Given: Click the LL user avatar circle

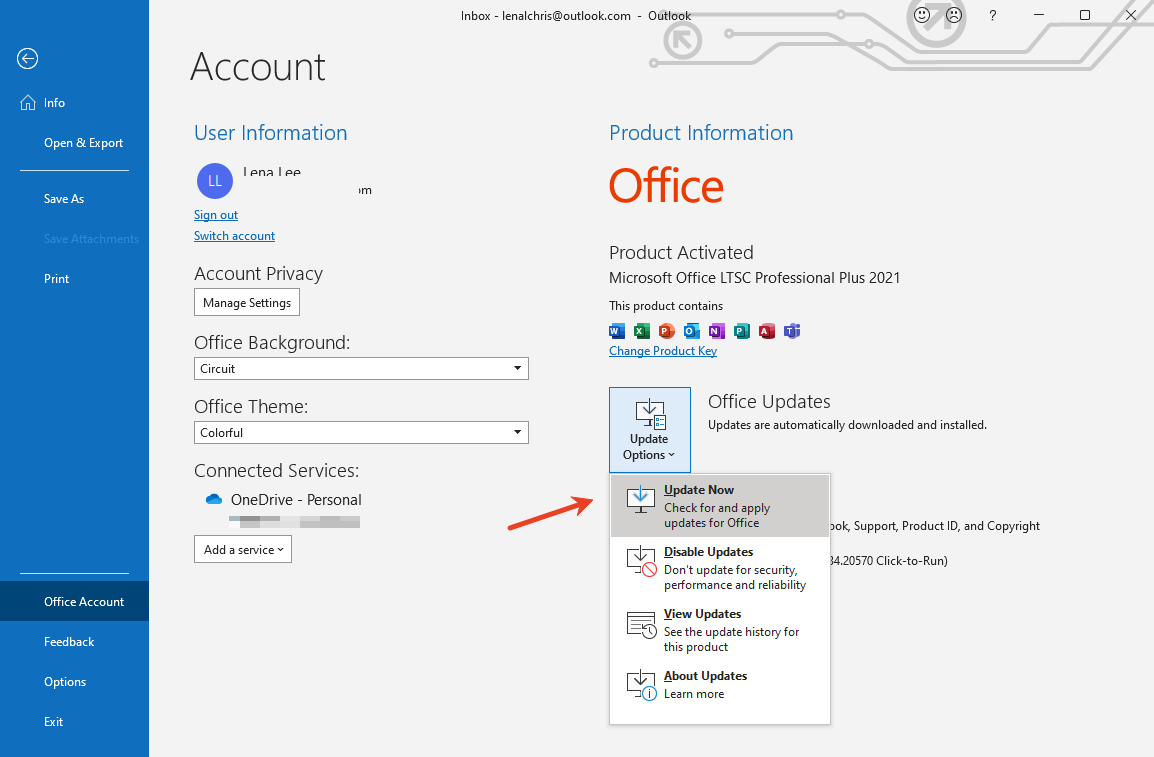Looking at the screenshot, I should (214, 181).
